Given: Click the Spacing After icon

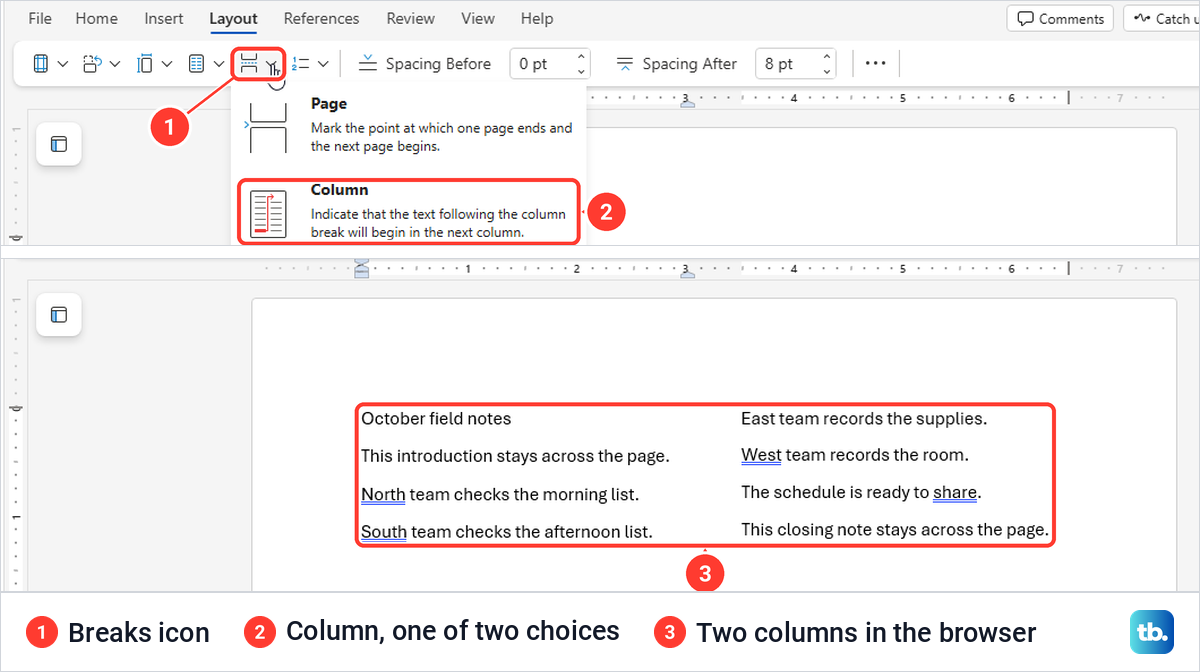Looking at the screenshot, I should pos(625,64).
